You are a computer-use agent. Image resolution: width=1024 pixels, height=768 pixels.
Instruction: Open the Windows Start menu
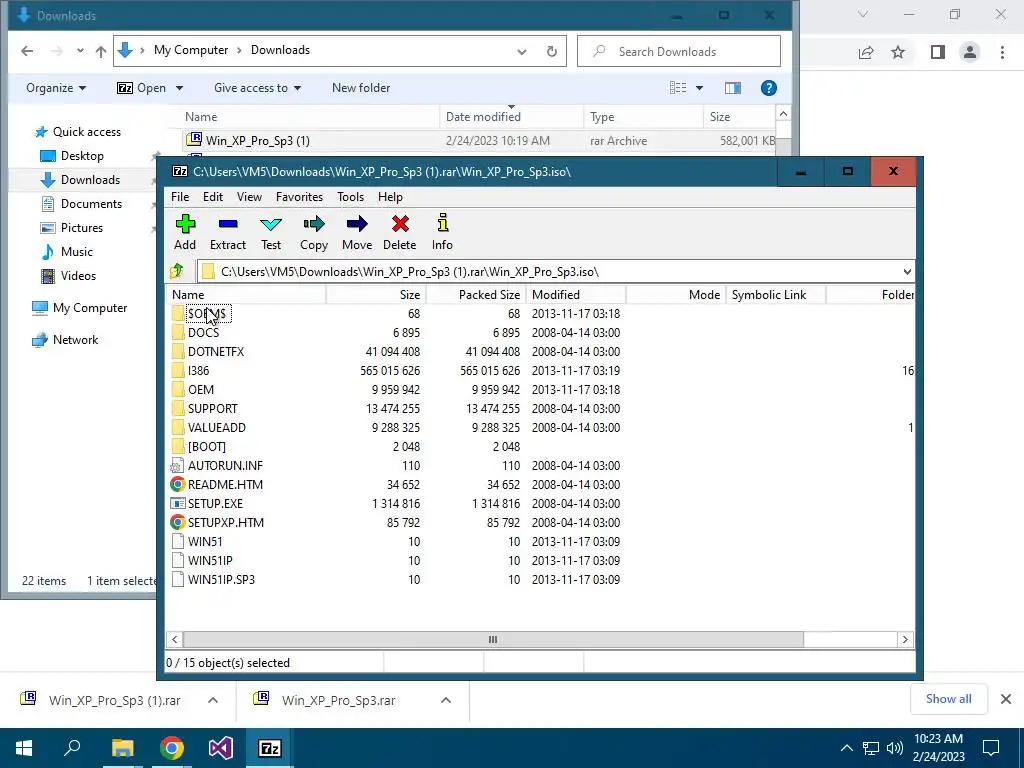pyautogui.click(x=24, y=748)
